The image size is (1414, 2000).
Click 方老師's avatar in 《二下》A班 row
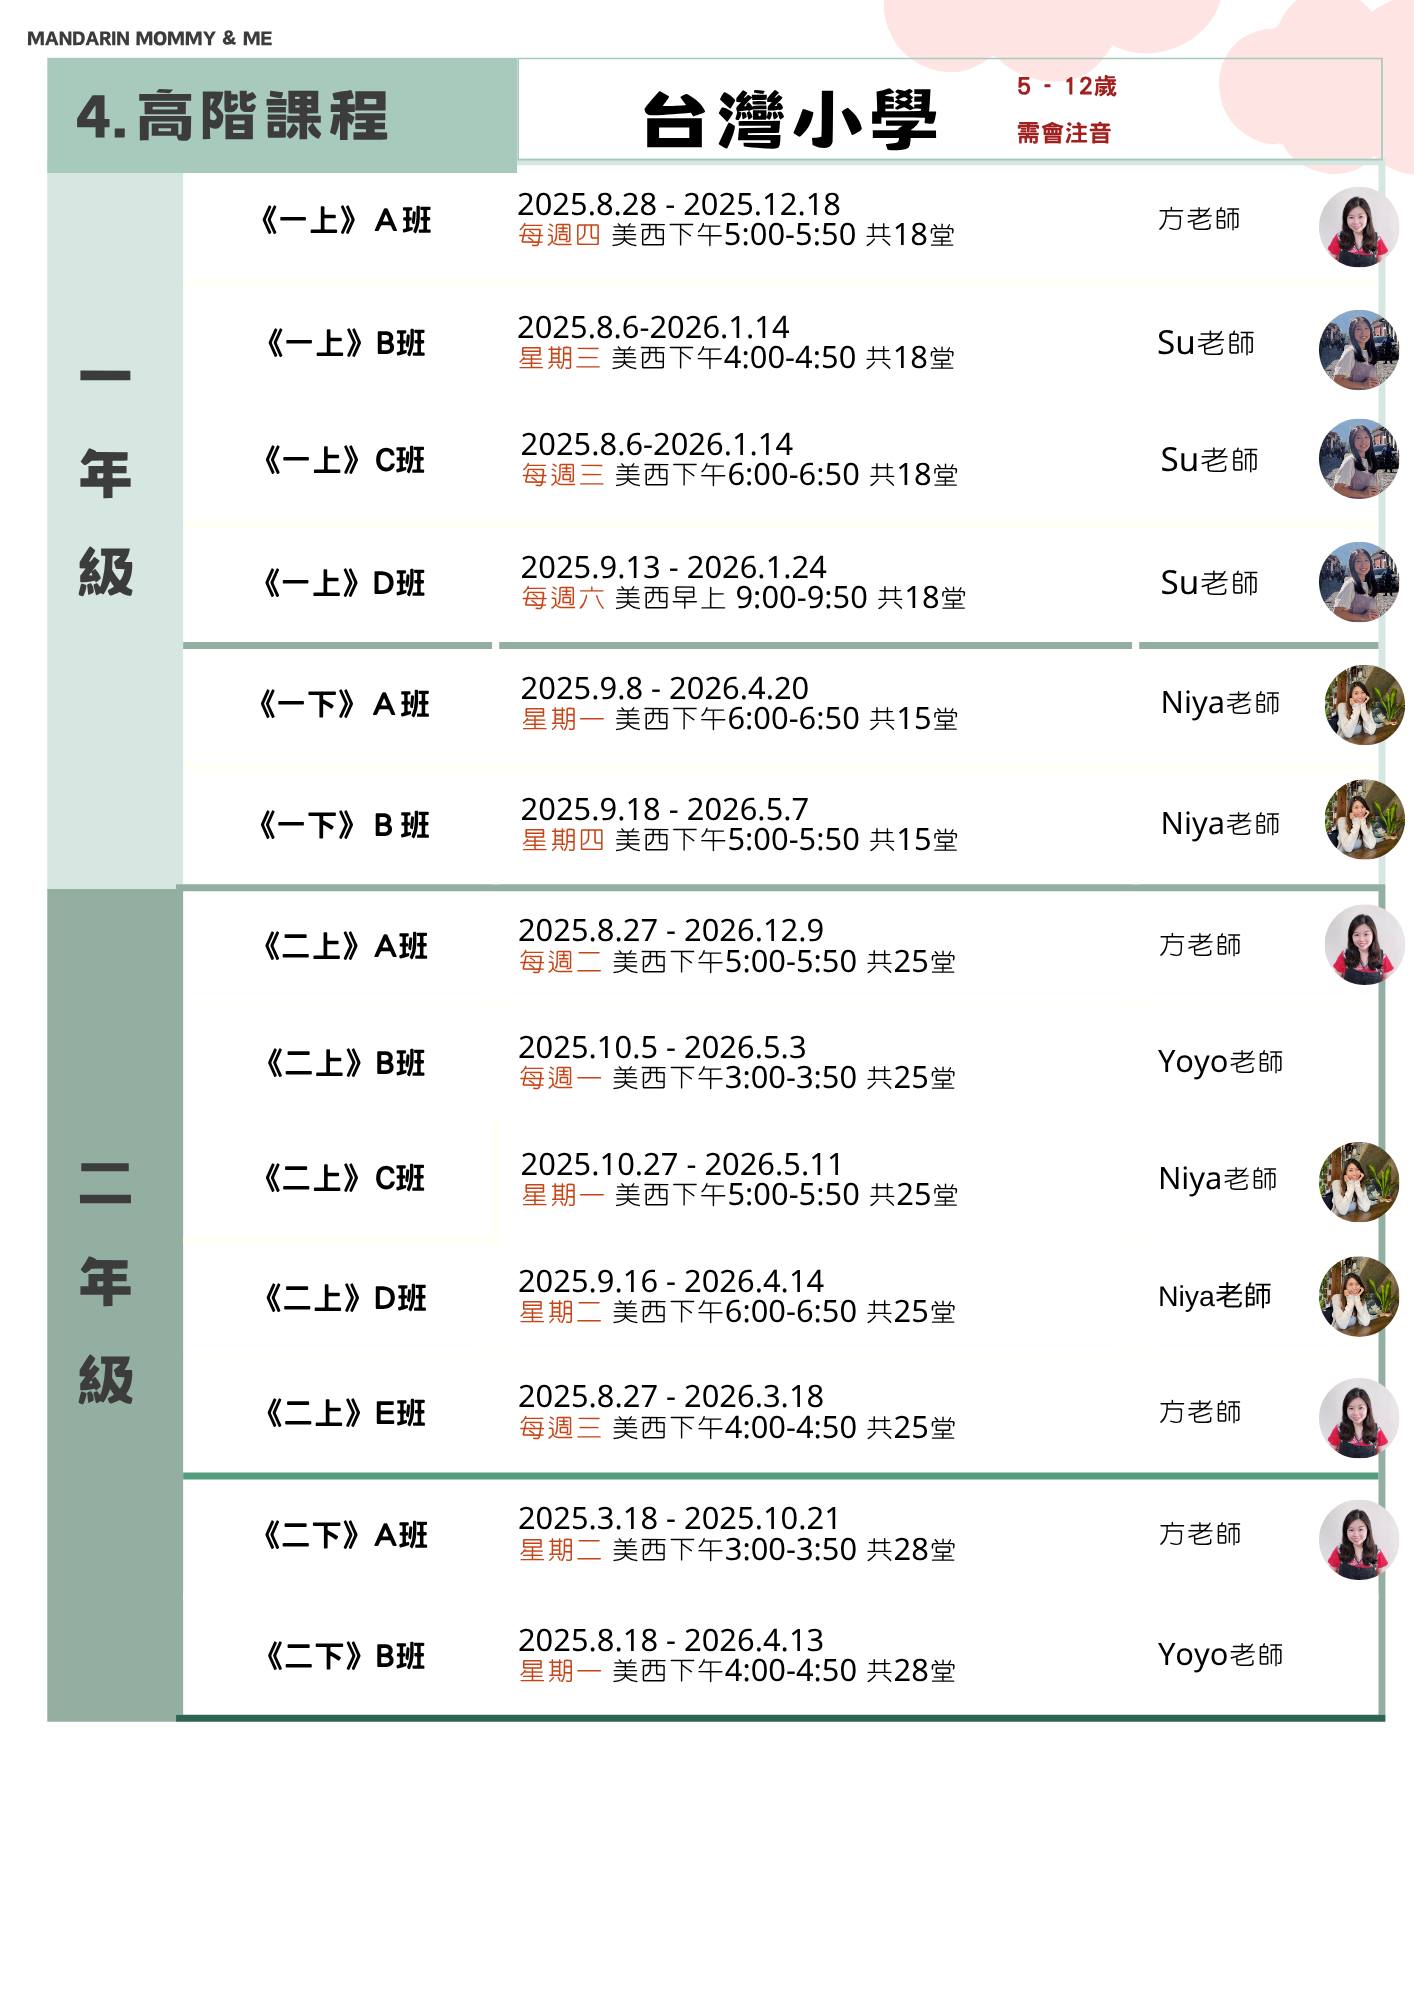(x=1358, y=1539)
